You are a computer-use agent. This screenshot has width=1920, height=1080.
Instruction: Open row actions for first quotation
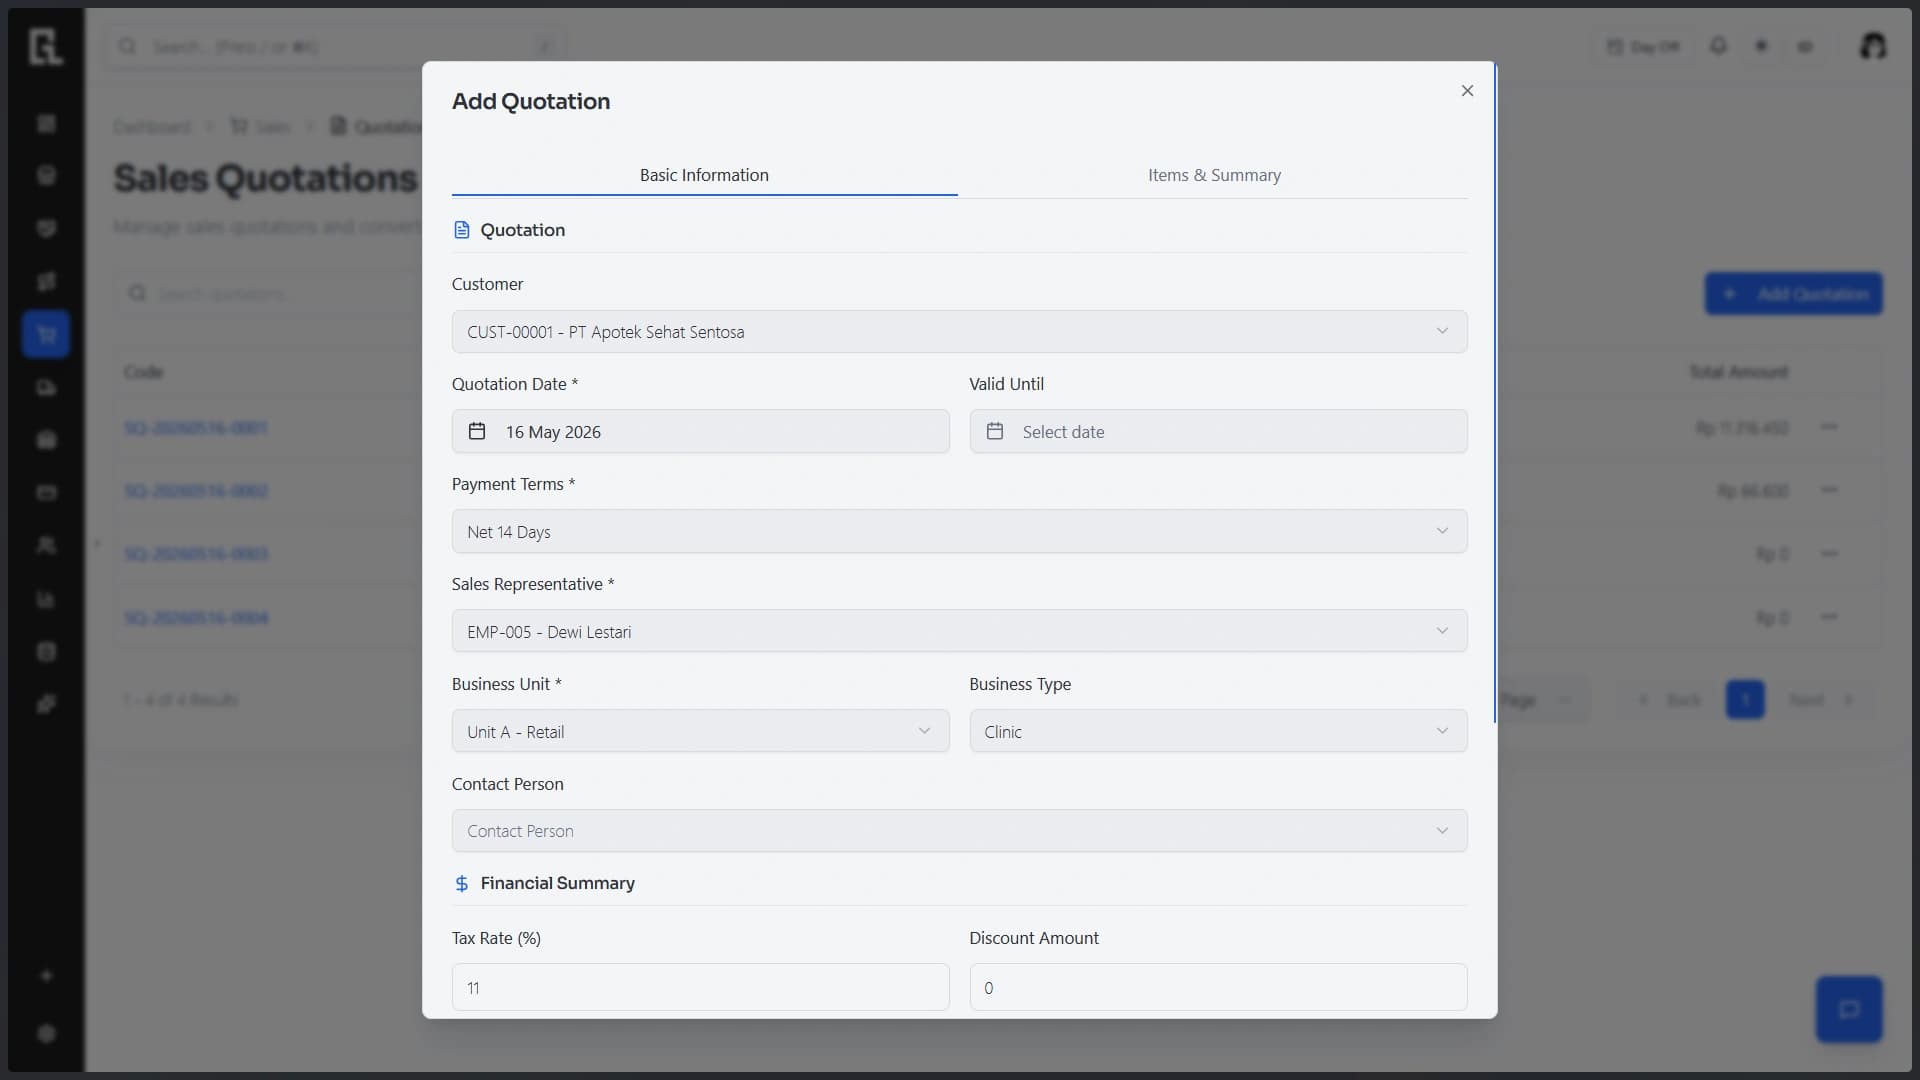[x=1829, y=428]
